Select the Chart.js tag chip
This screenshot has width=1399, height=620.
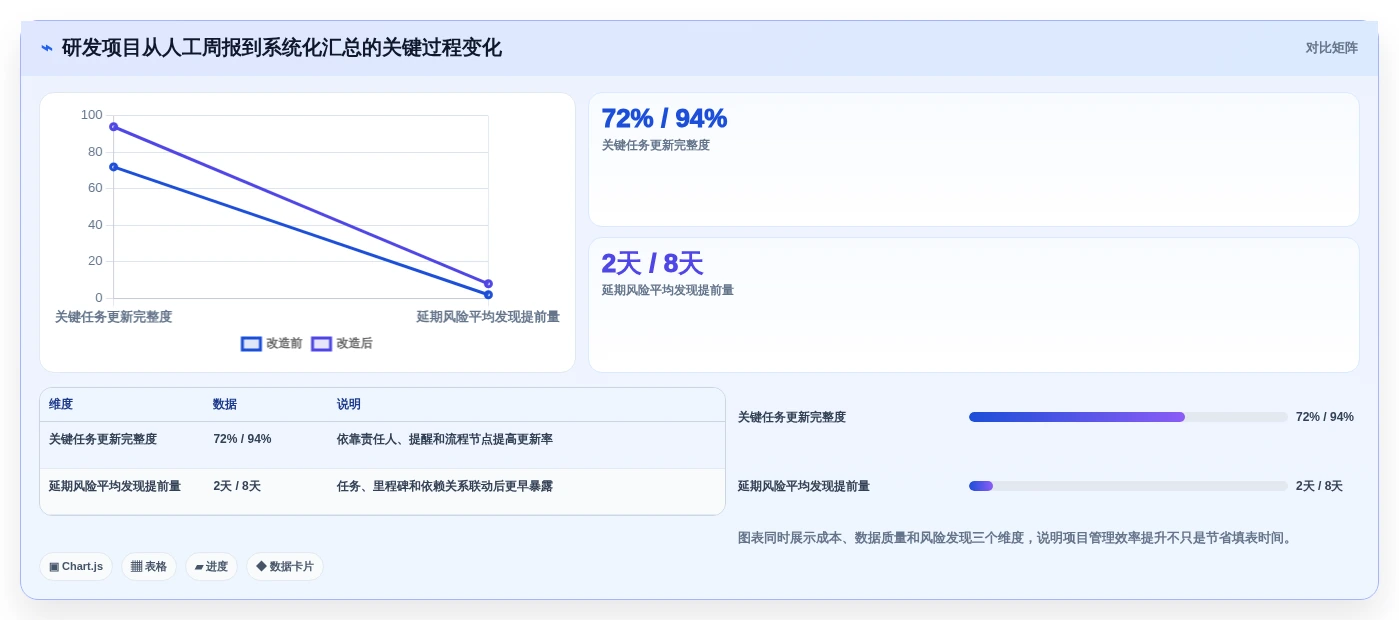[x=76, y=566]
